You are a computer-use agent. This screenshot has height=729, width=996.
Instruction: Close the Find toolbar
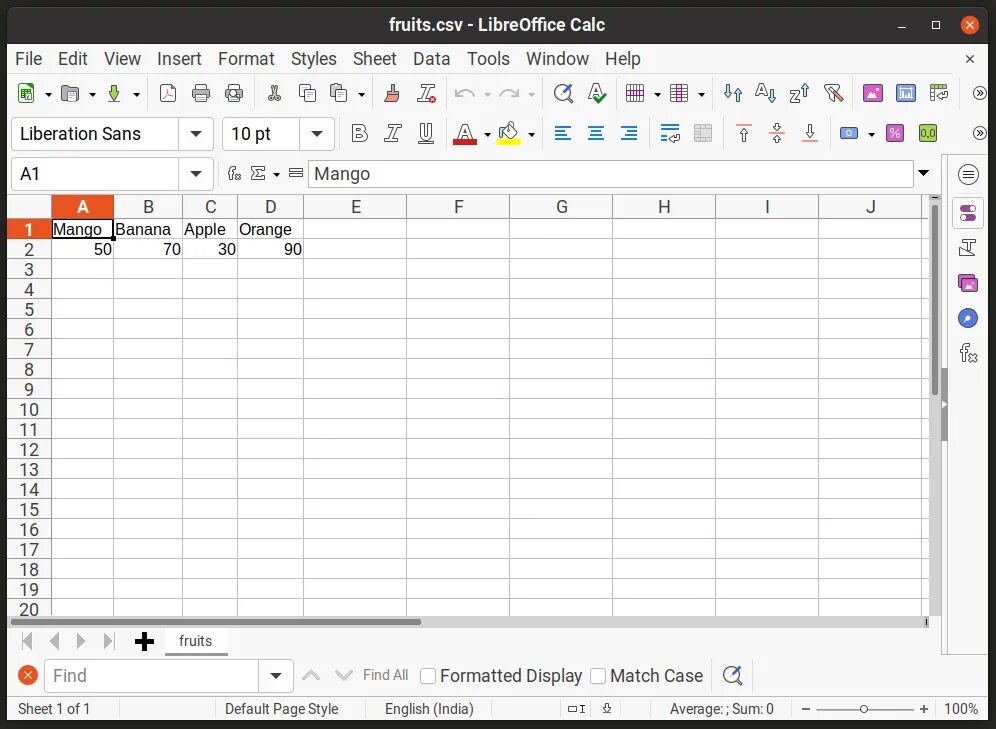point(27,675)
